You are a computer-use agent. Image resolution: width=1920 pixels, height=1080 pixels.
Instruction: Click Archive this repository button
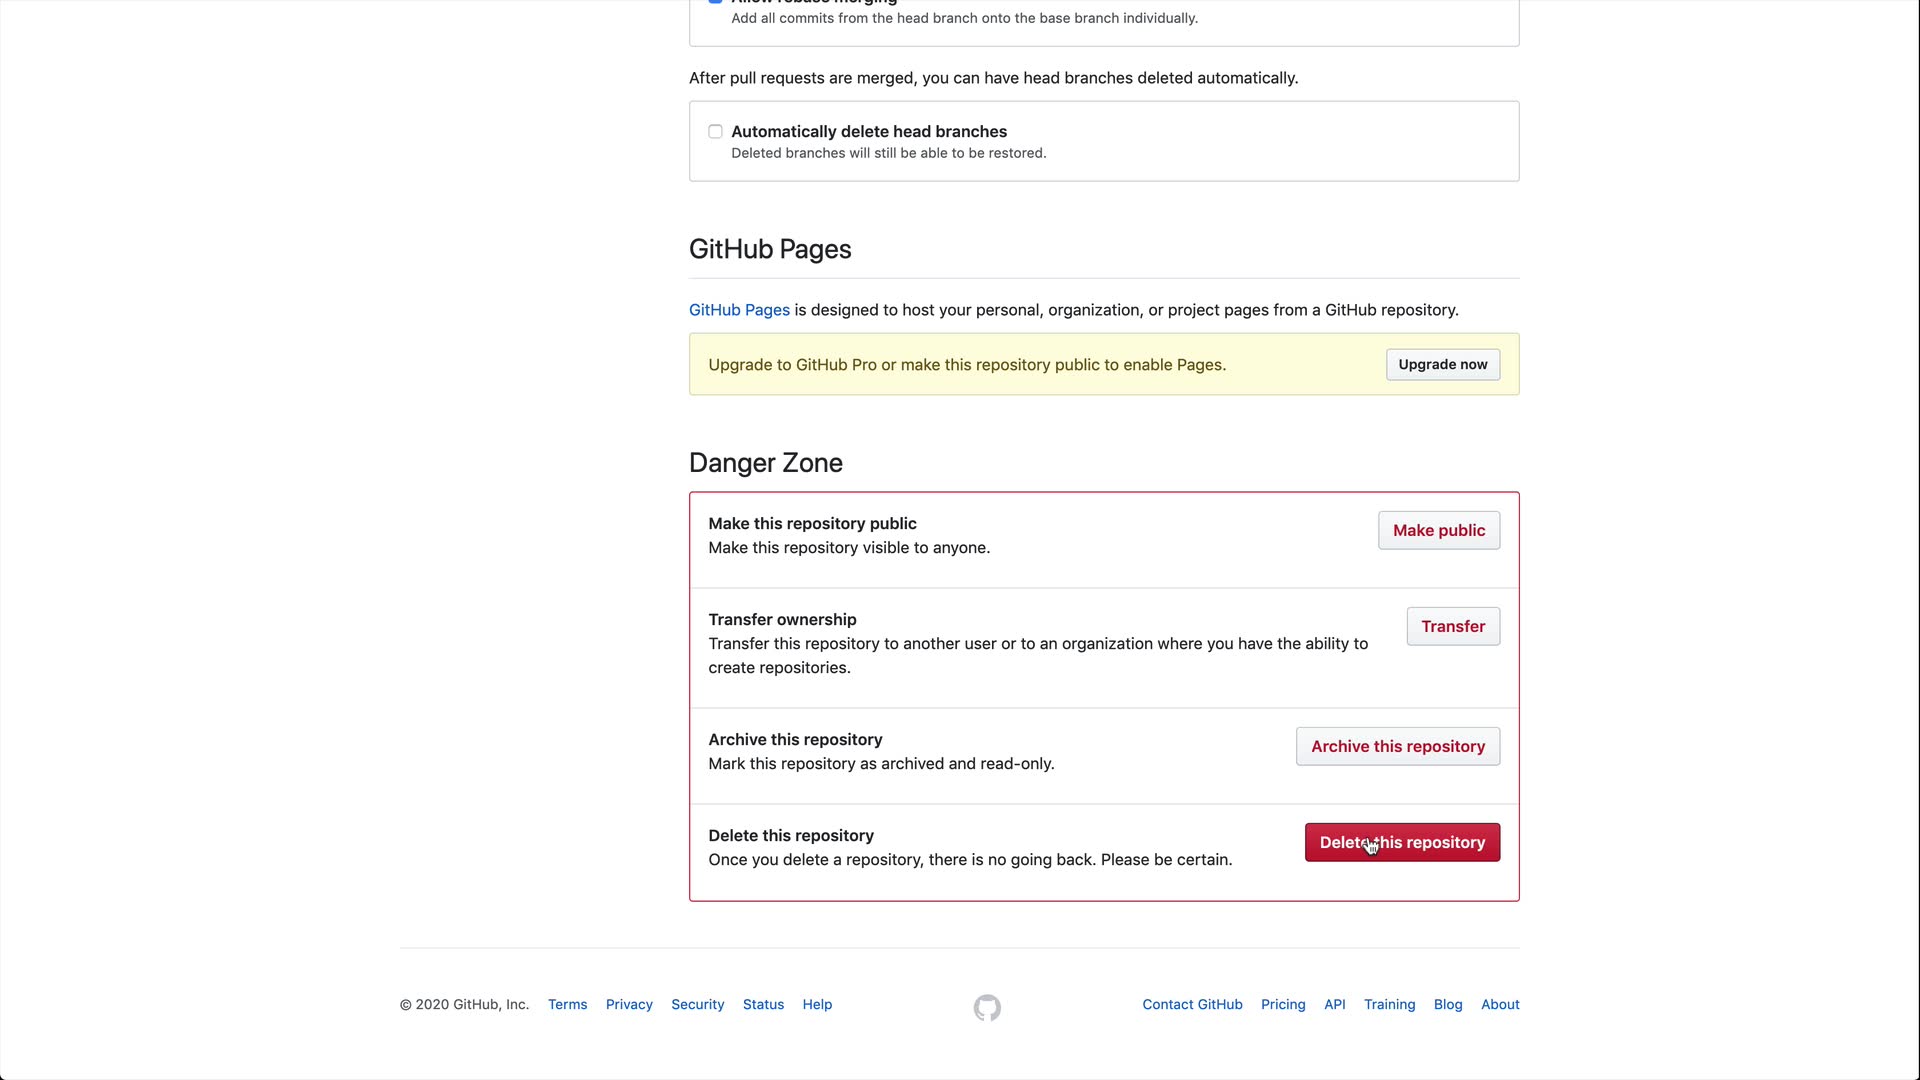(1397, 746)
